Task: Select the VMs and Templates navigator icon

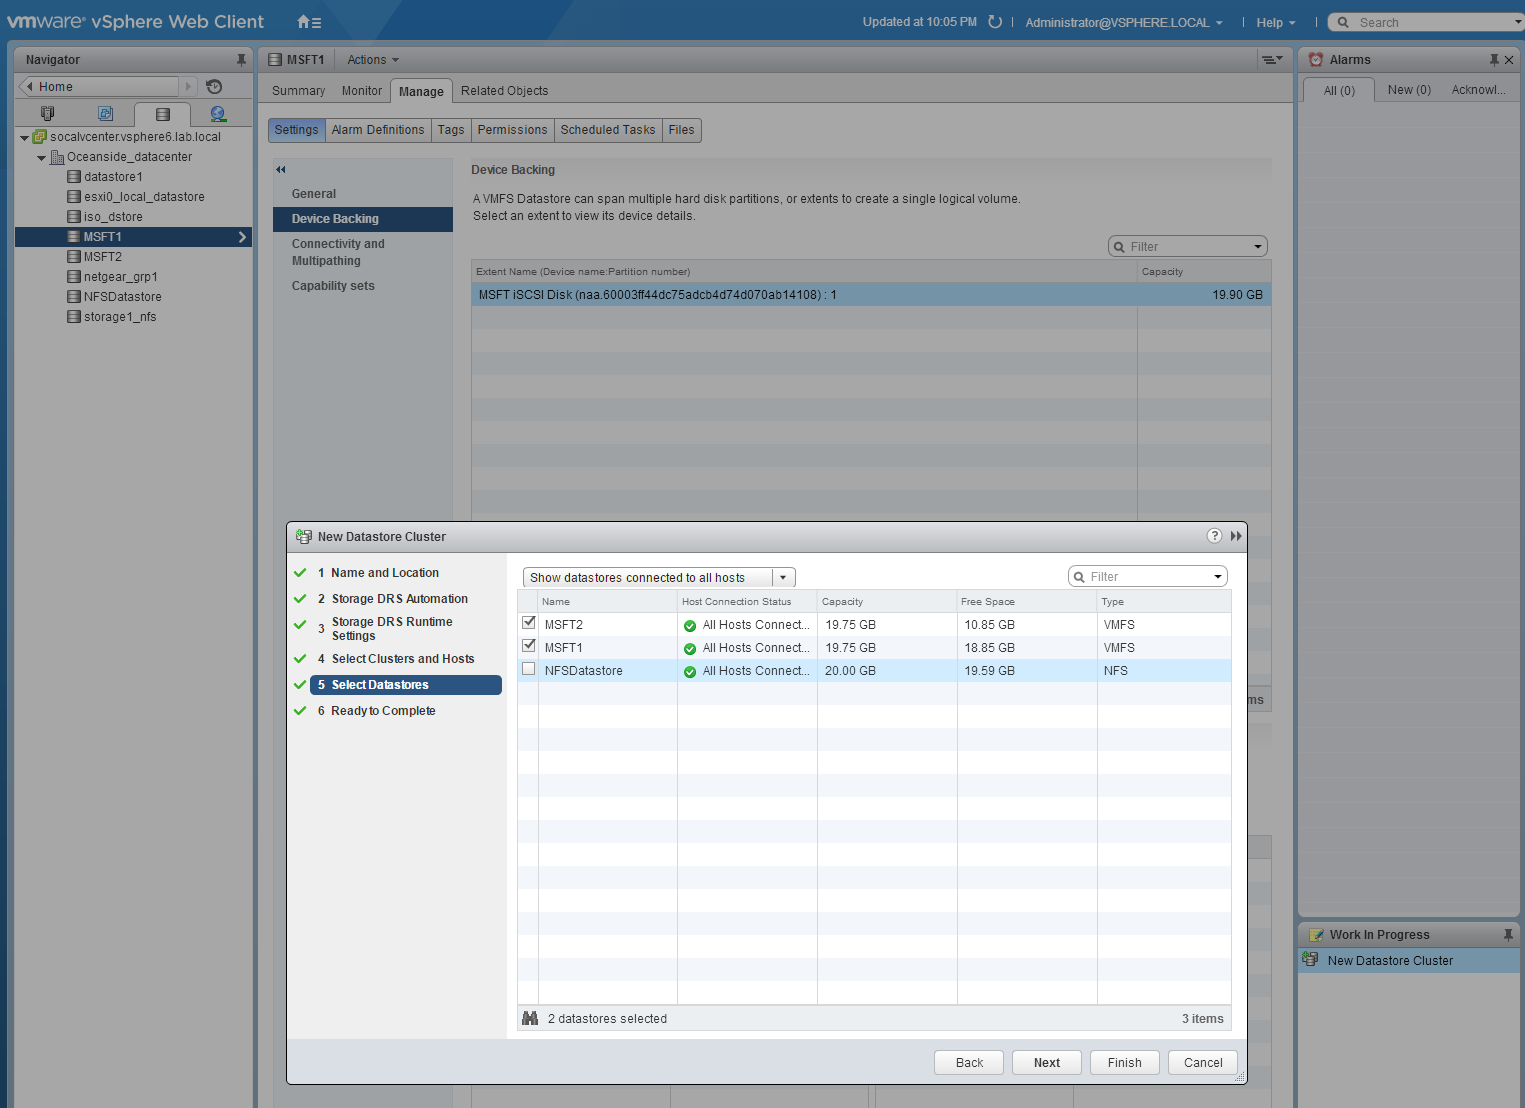Action: click(105, 114)
